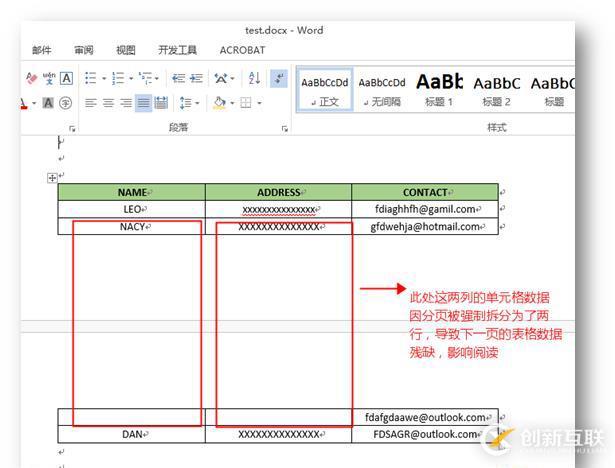Decrease paragraph indent
This screenshot has width=615, height=468.
178,78
